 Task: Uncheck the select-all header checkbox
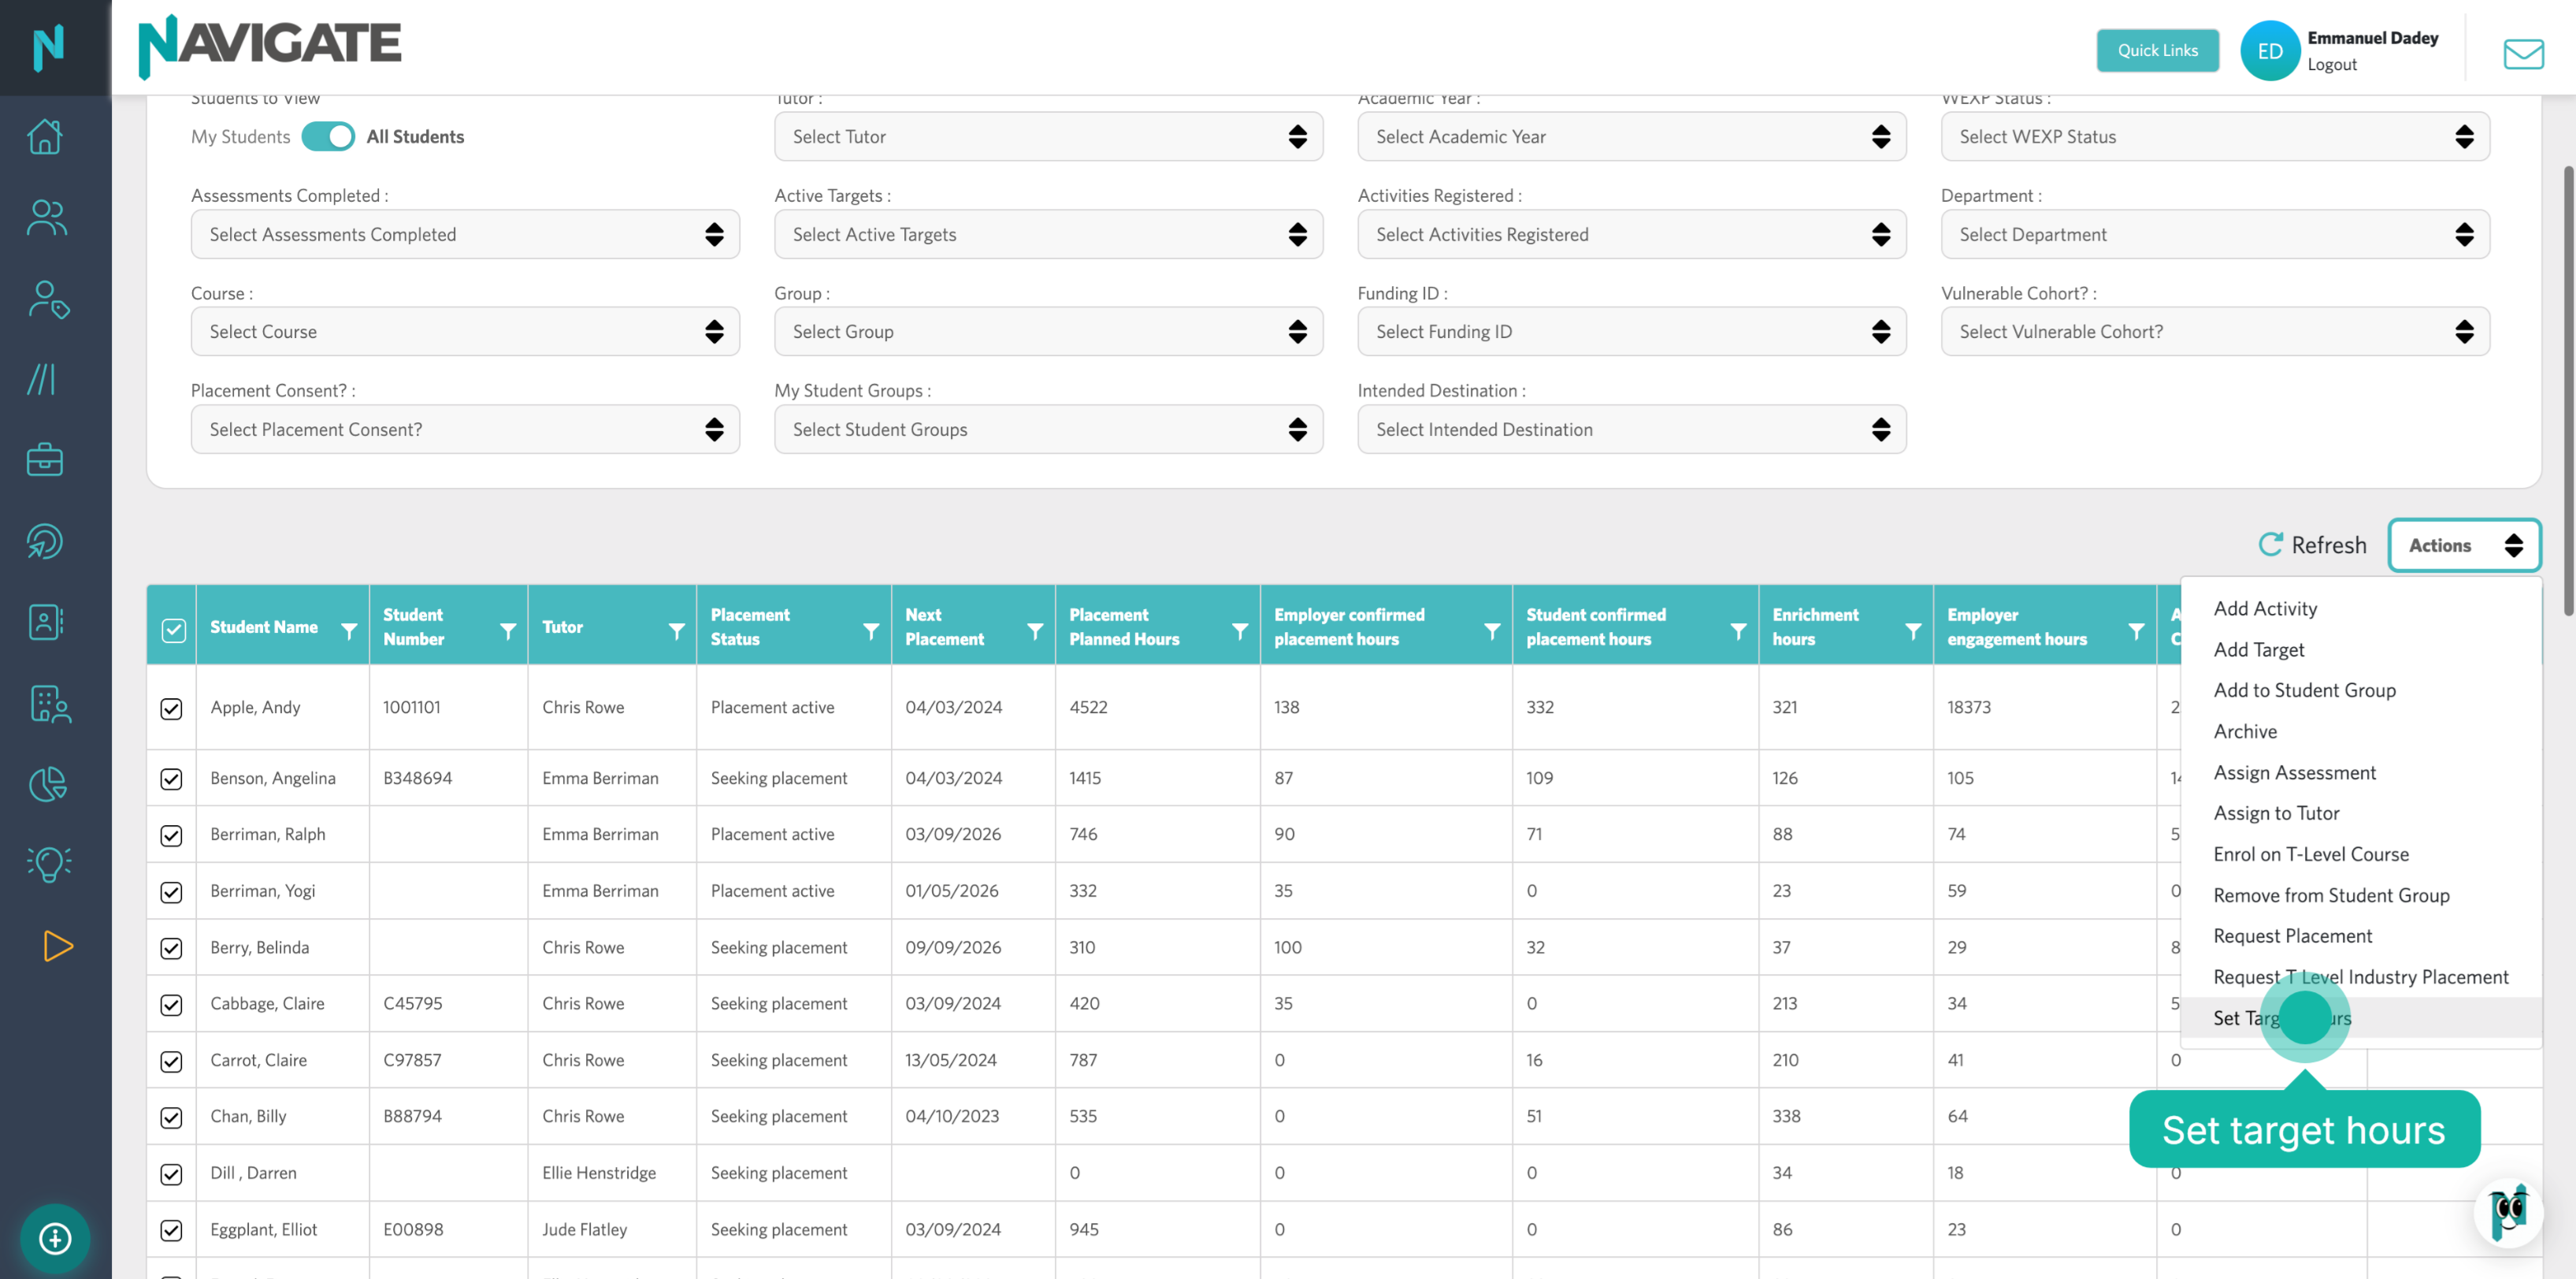point(174,630)
